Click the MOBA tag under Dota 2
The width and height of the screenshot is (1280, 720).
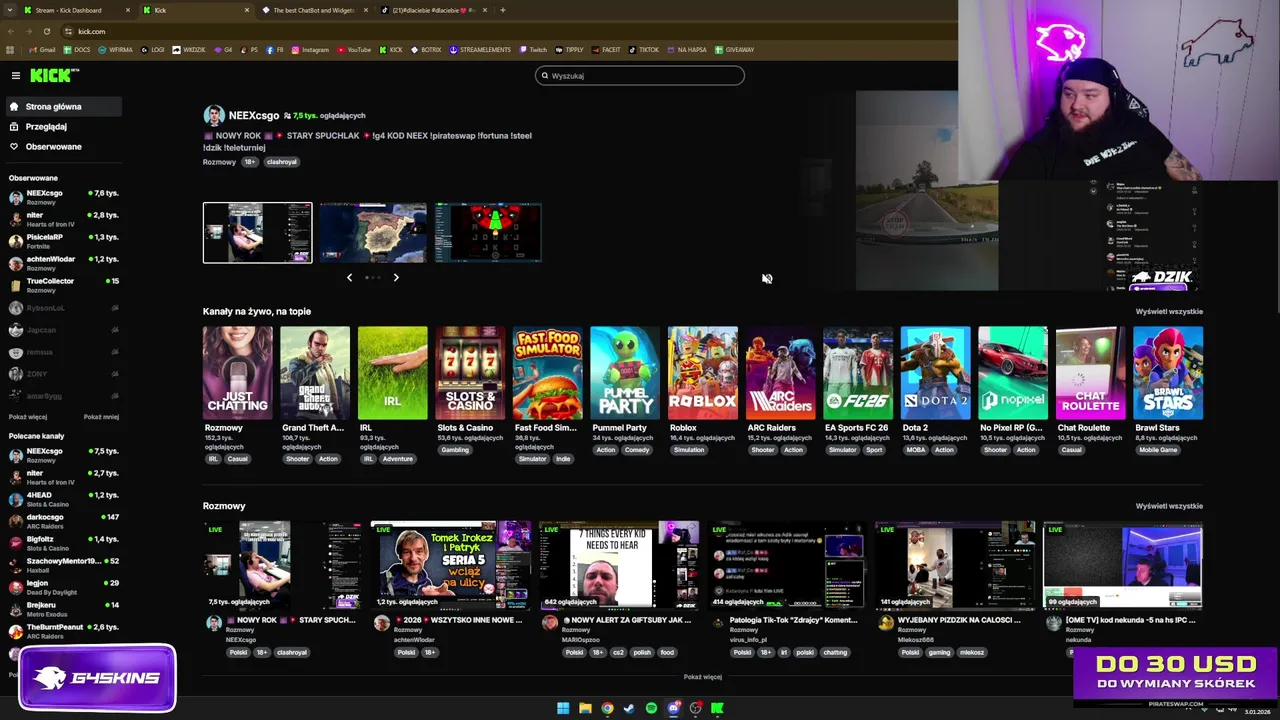[915, 450]
